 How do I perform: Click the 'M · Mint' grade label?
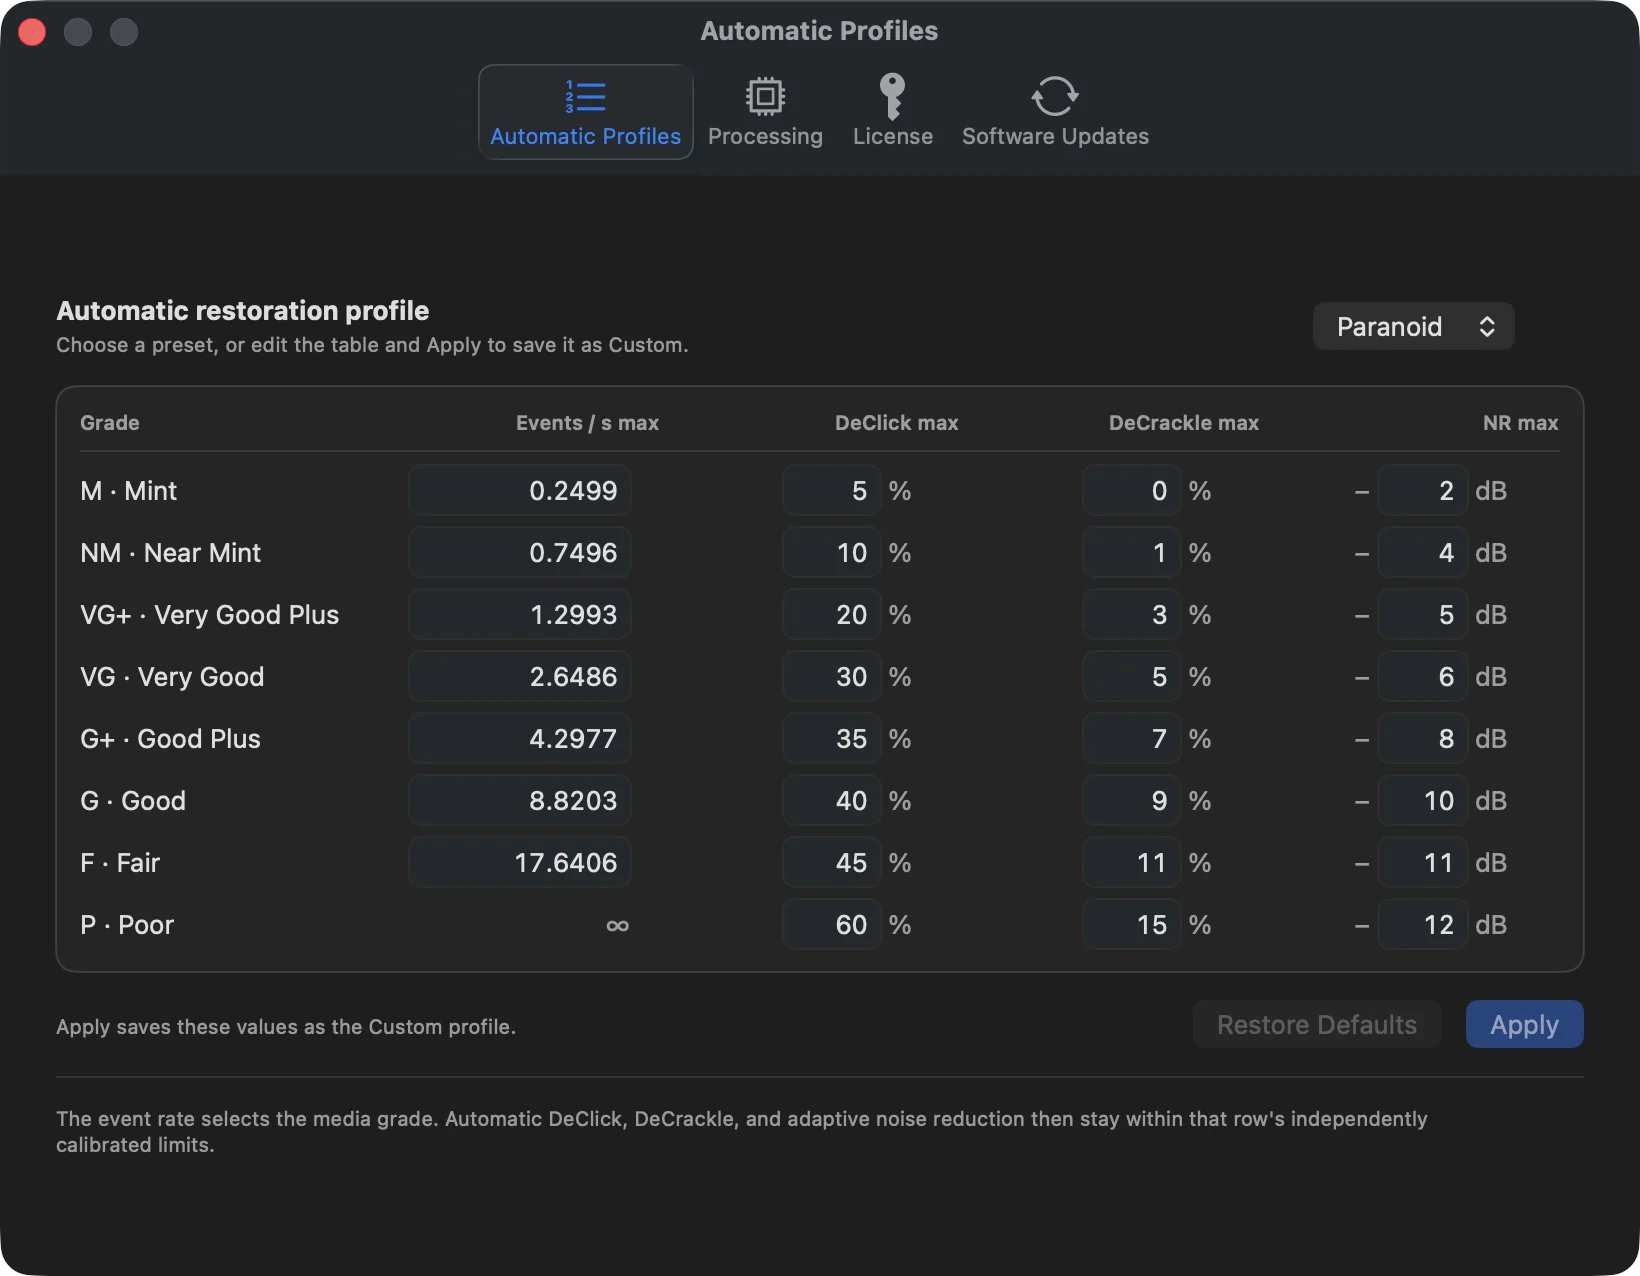128,490
